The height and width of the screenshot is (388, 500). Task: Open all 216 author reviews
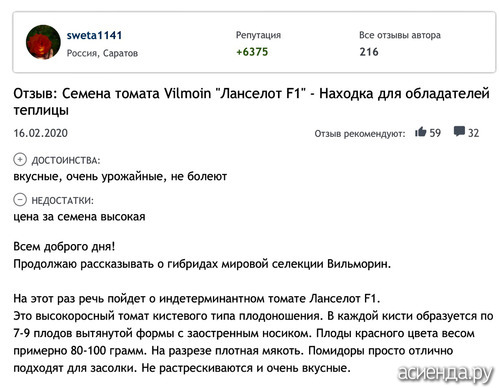click(x=369, y=52)
